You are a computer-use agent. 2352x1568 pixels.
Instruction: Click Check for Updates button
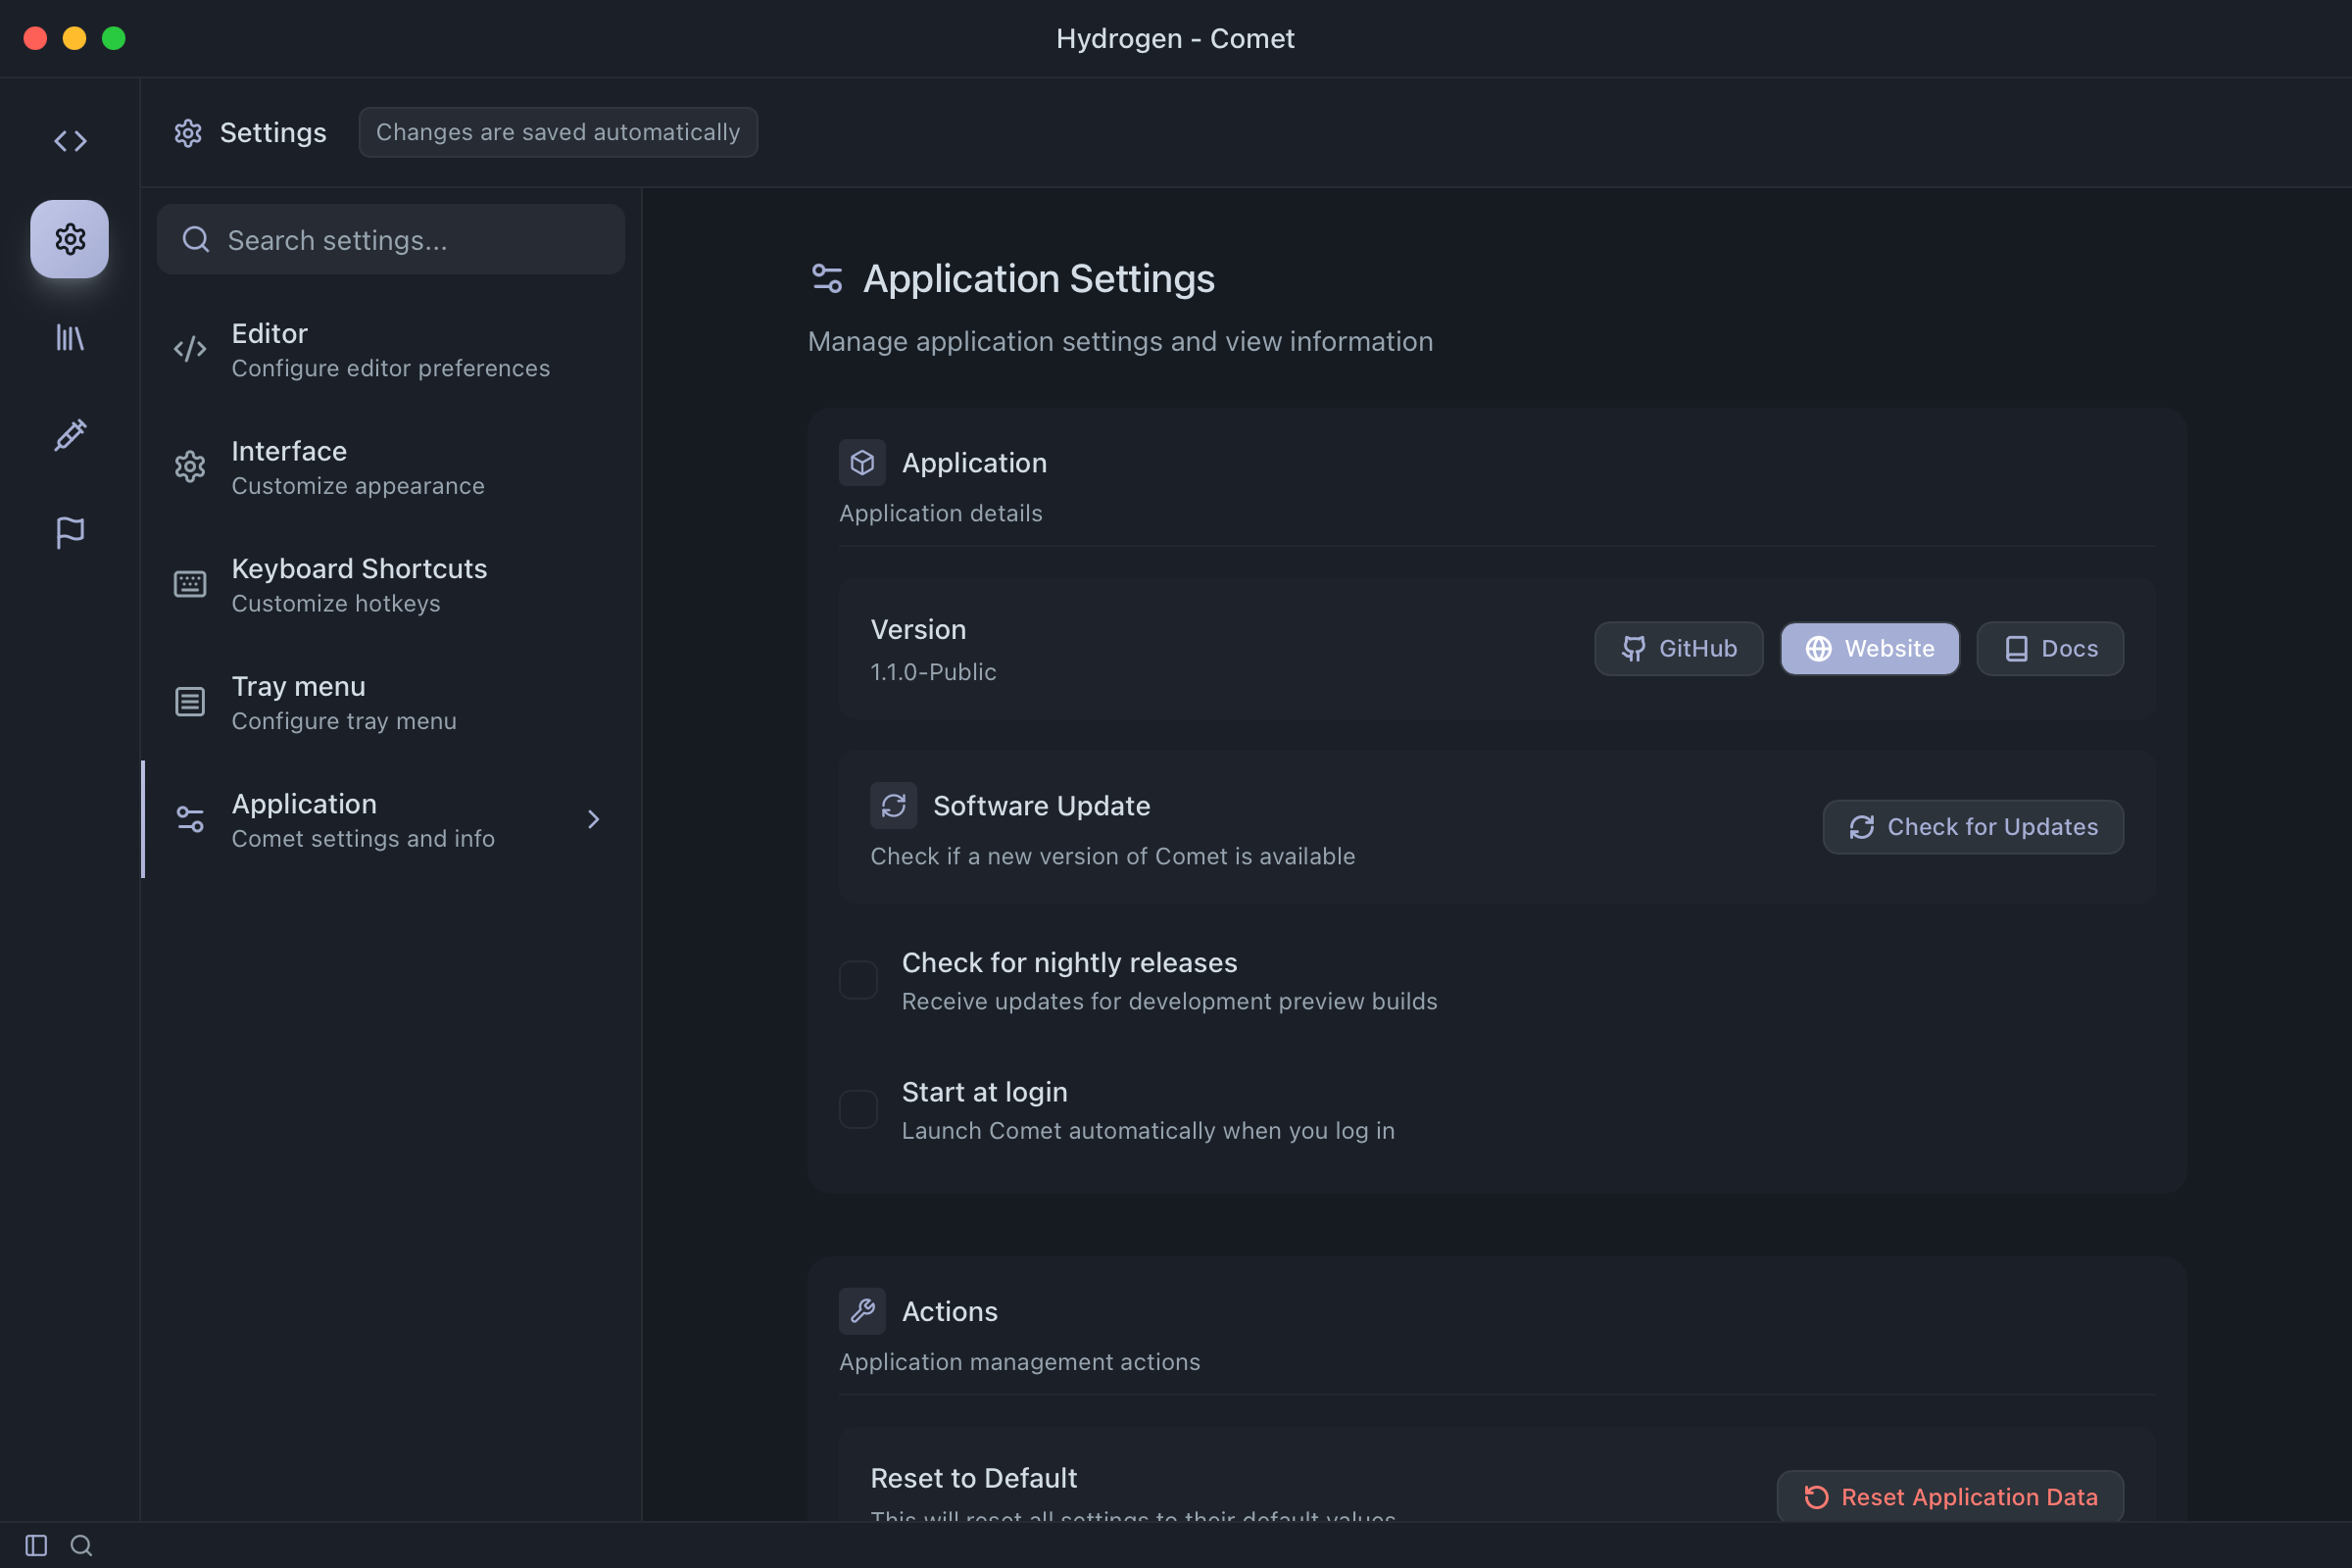(x=1973, y=827)
